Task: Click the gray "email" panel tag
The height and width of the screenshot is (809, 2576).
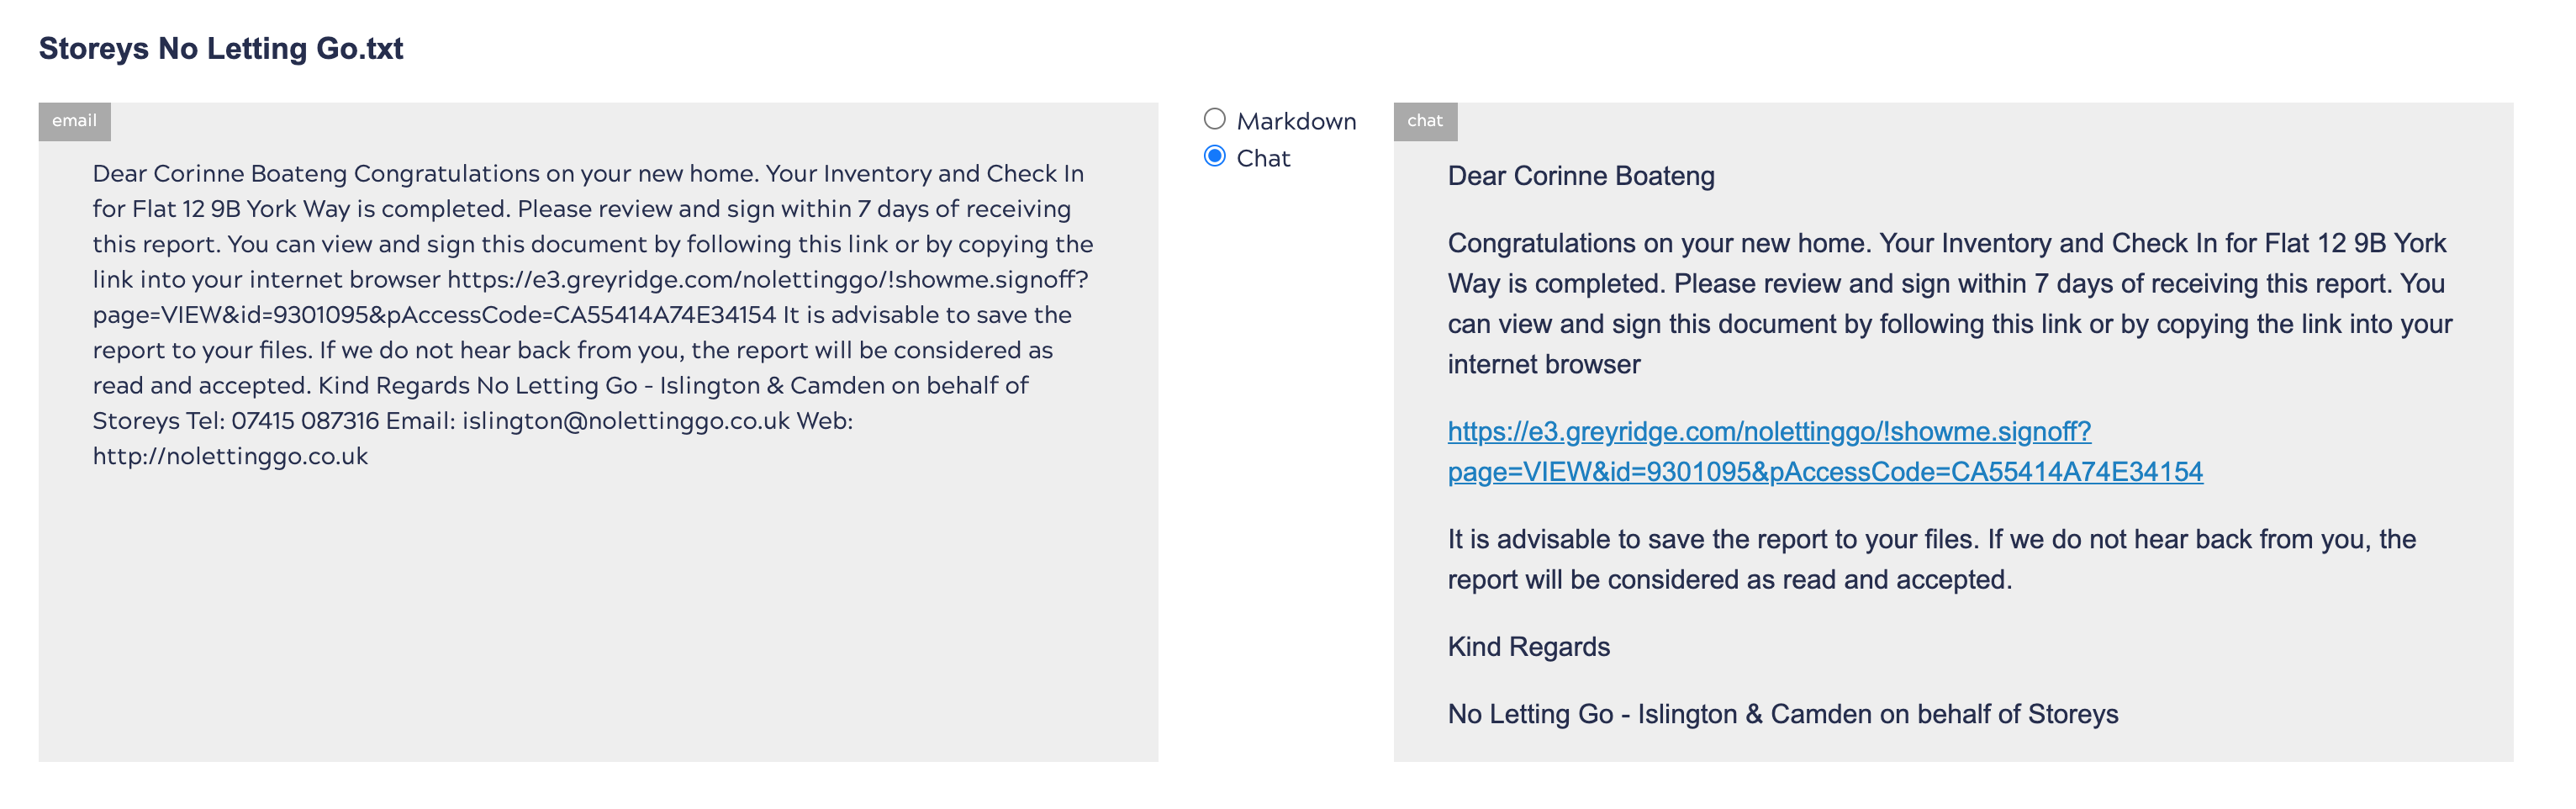Action: coord(74,121)
